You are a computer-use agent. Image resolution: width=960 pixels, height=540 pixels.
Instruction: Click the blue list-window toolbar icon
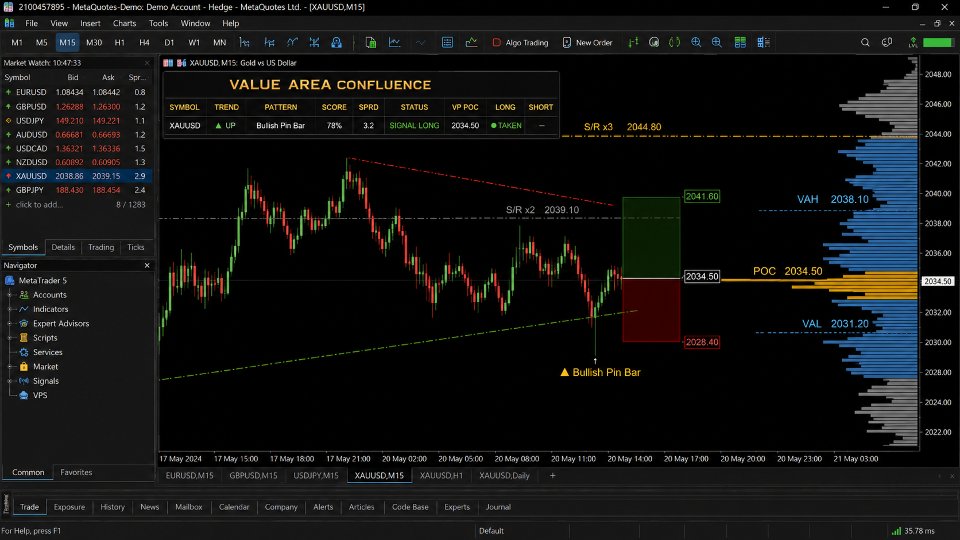pyautogui.click(x=448, y=42)
